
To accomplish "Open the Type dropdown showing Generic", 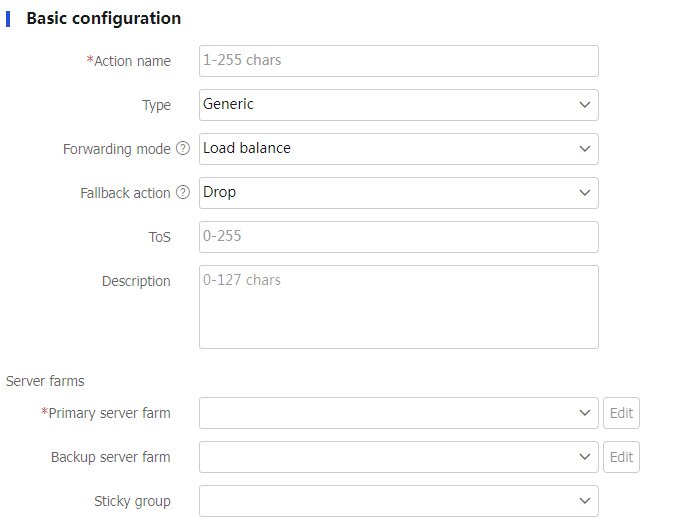I will click(398, 105).
